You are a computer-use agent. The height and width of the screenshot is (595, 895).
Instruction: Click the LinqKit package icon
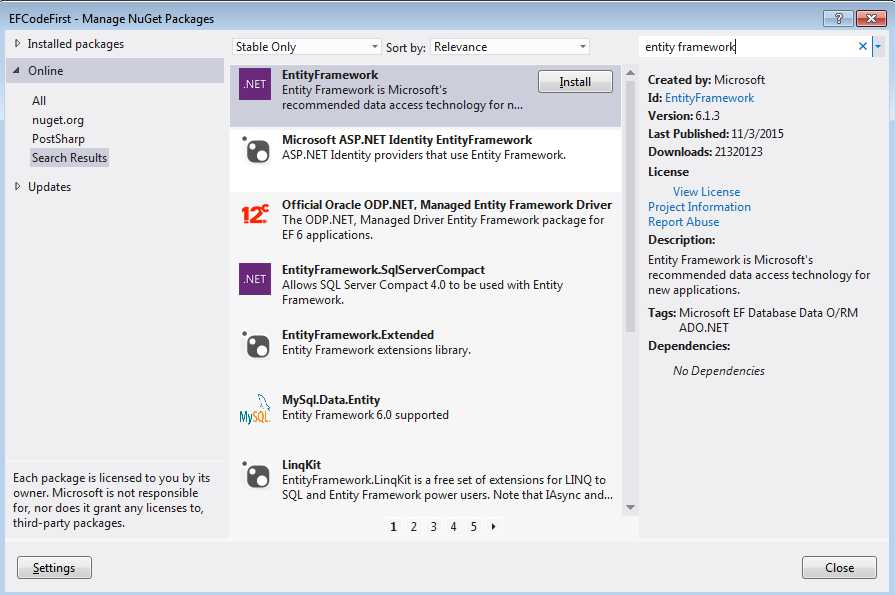tap(256, 475)
